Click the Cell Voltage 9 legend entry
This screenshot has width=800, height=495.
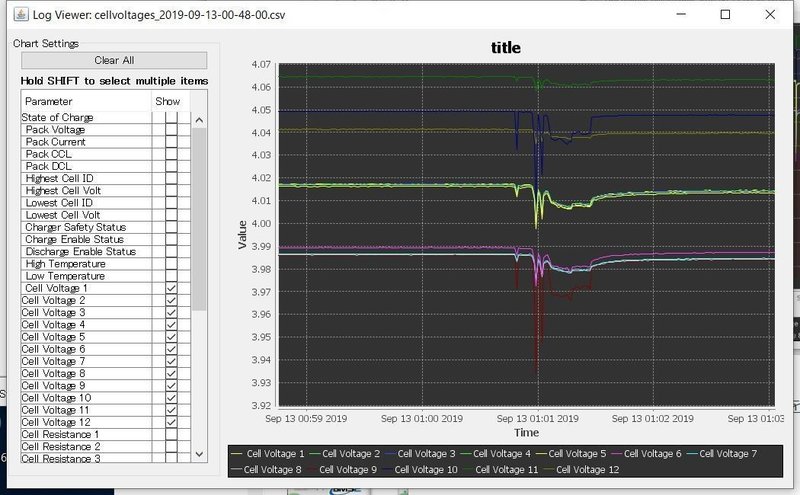coord(341,469)
